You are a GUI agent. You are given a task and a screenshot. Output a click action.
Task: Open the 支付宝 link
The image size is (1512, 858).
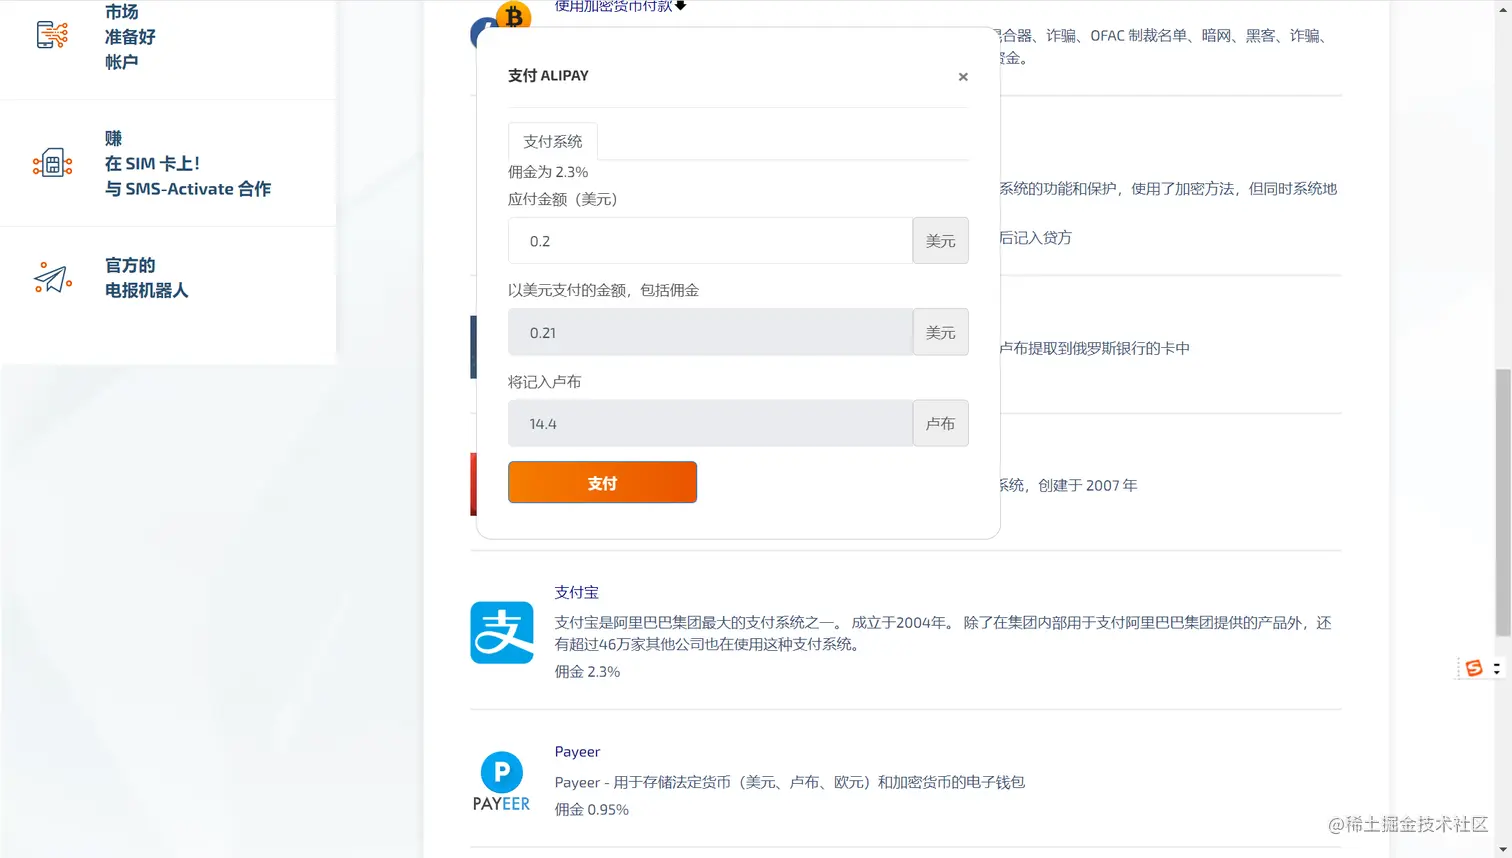point(577,592)
